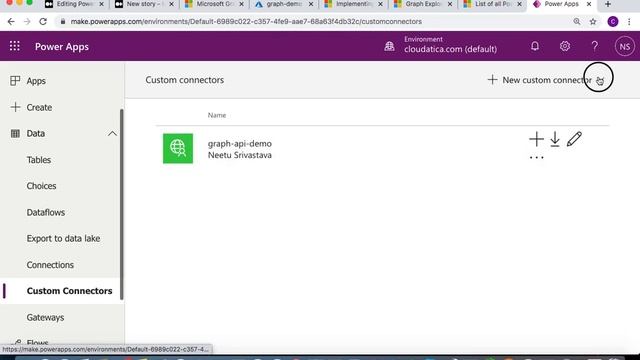Open the graph-api-demo connector name
This screenshot has height=360, width=640.
point(240,144)
